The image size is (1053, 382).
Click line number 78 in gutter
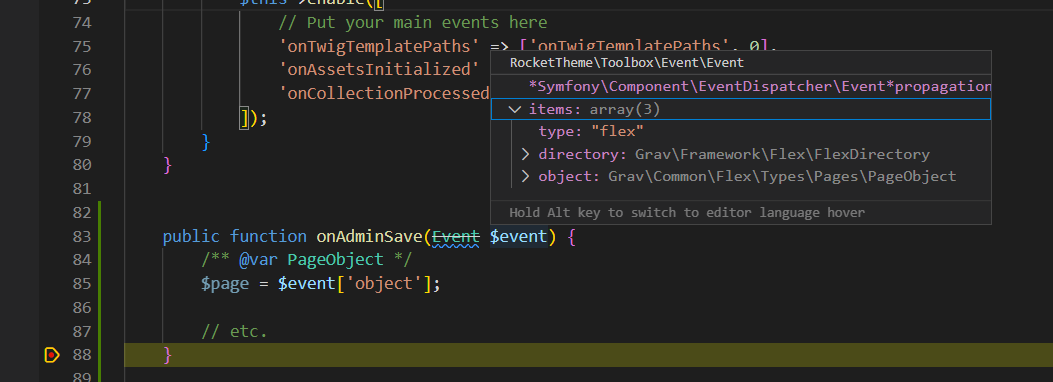pos(81,117)
